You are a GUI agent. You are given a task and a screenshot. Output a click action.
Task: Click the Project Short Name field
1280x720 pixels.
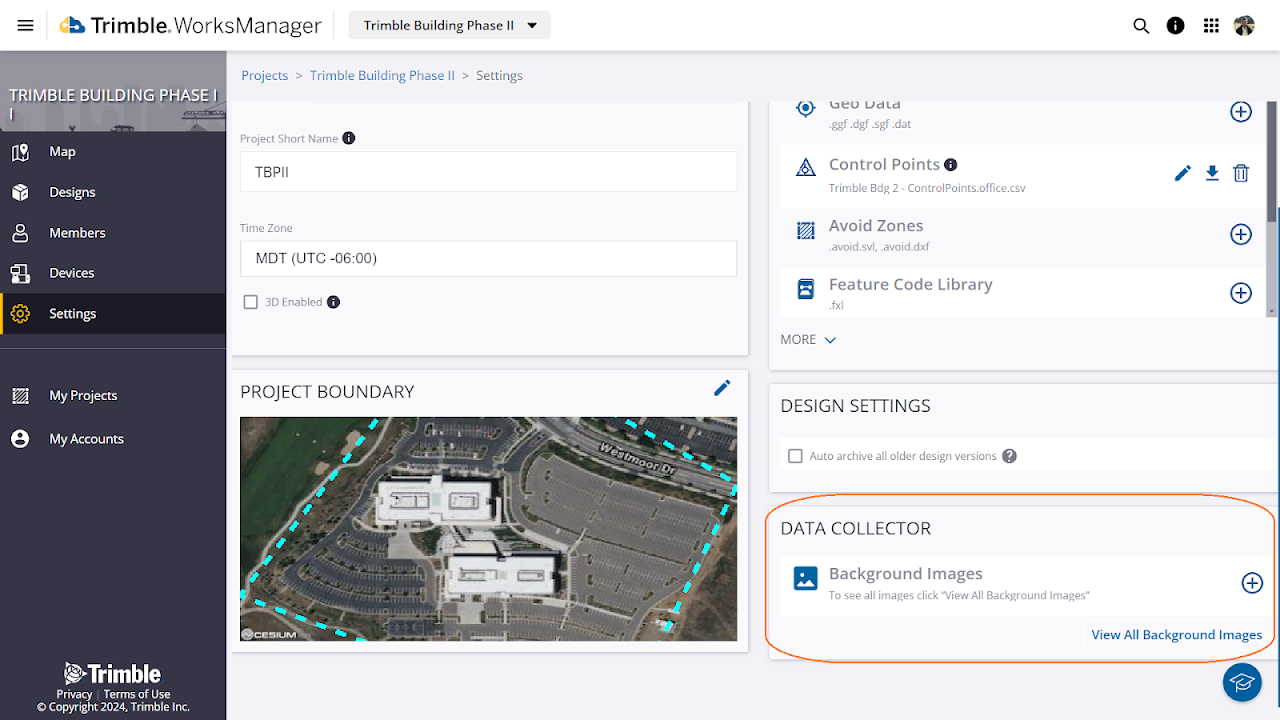click(488, 172)
